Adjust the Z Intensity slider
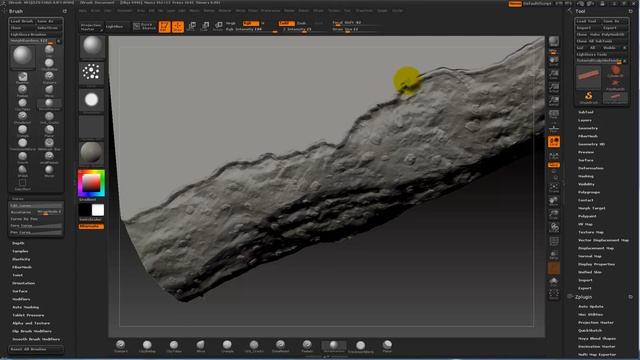Viewport: 640px width, 360px height. [x=304, y=29]
